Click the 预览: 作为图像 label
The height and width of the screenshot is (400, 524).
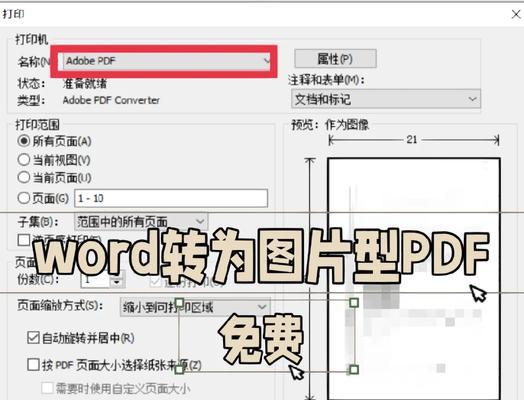[330, 125]
